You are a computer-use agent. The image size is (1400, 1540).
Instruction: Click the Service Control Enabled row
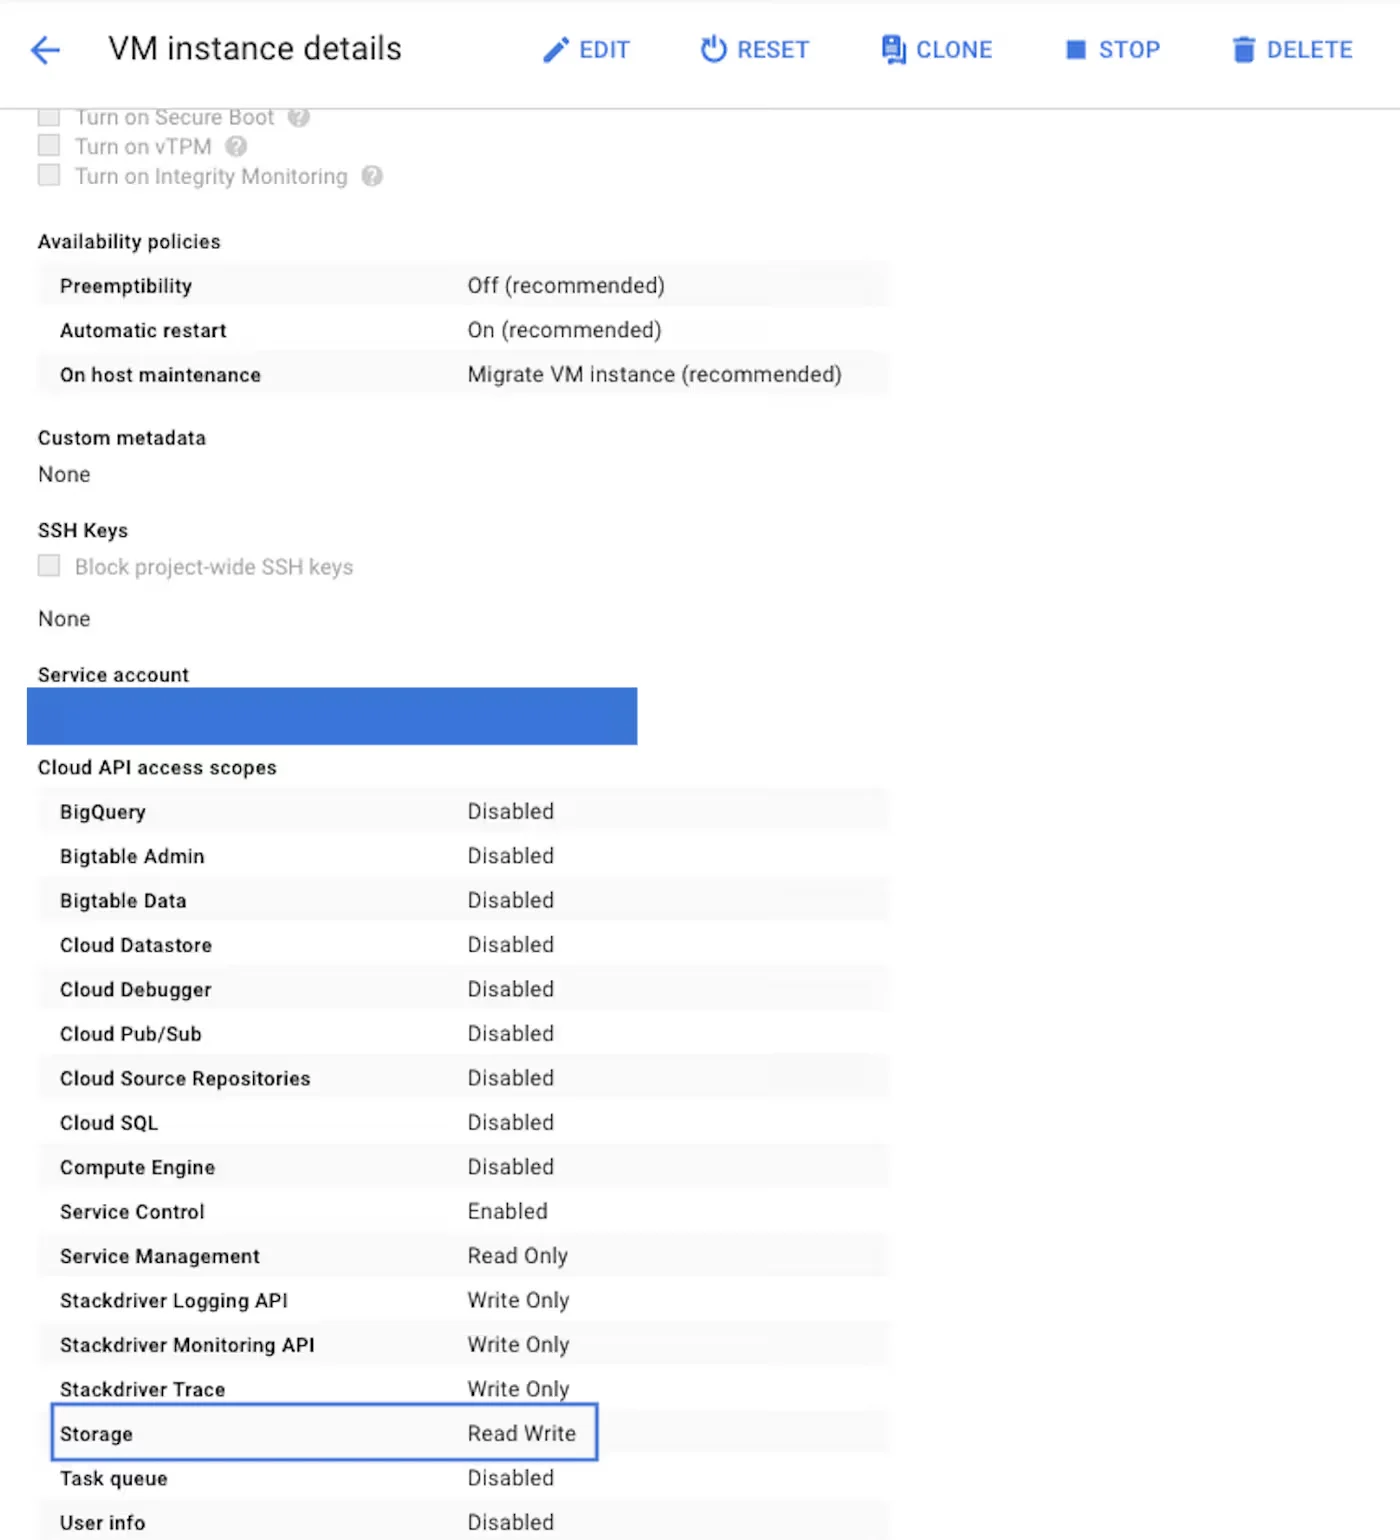tap(462, 1212)
